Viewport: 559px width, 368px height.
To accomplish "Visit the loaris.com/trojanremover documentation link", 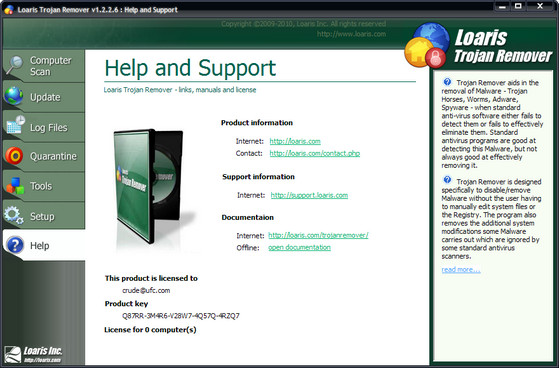I will [x=318, y=235].
